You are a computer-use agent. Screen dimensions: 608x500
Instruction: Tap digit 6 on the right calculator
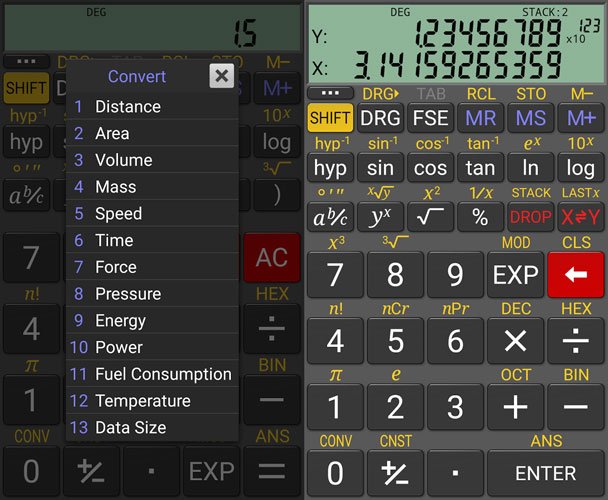pos(455,341)
